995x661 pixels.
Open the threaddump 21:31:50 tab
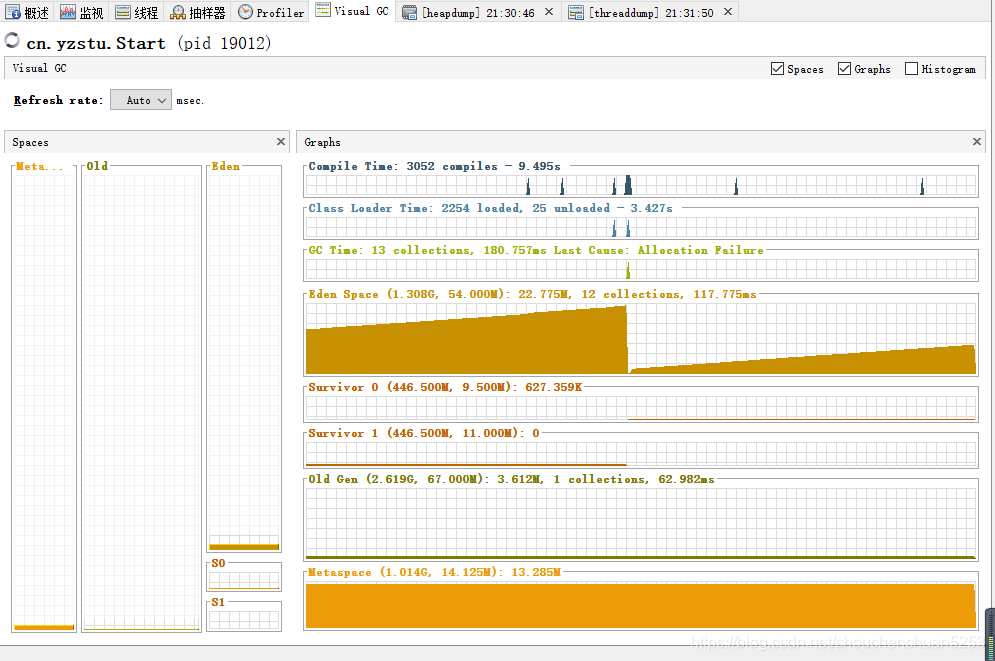[650, 12]
